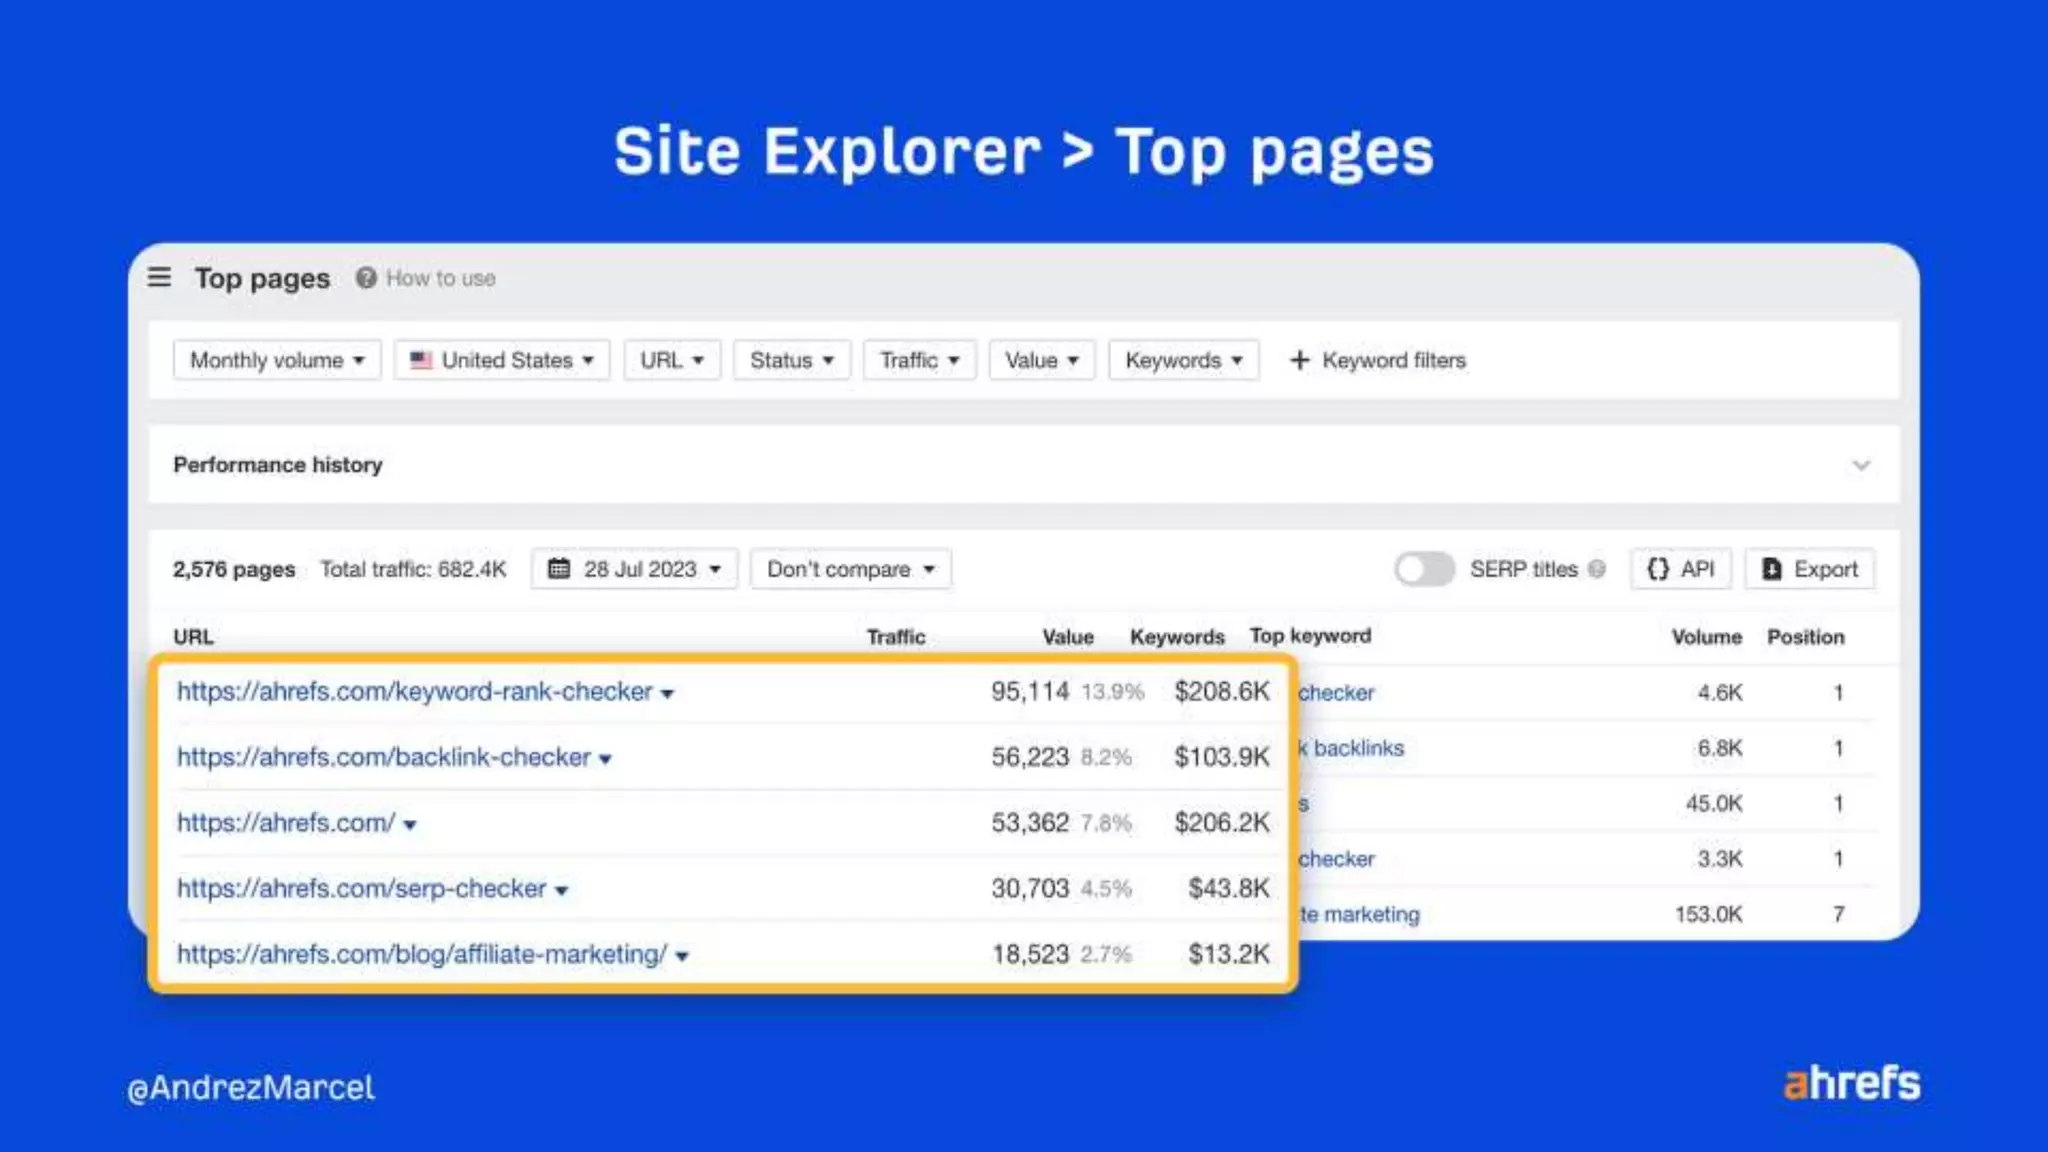Open the Don't compare dropdown
The height and width of the screenshot is (1152, 2048).
(850, 569)
